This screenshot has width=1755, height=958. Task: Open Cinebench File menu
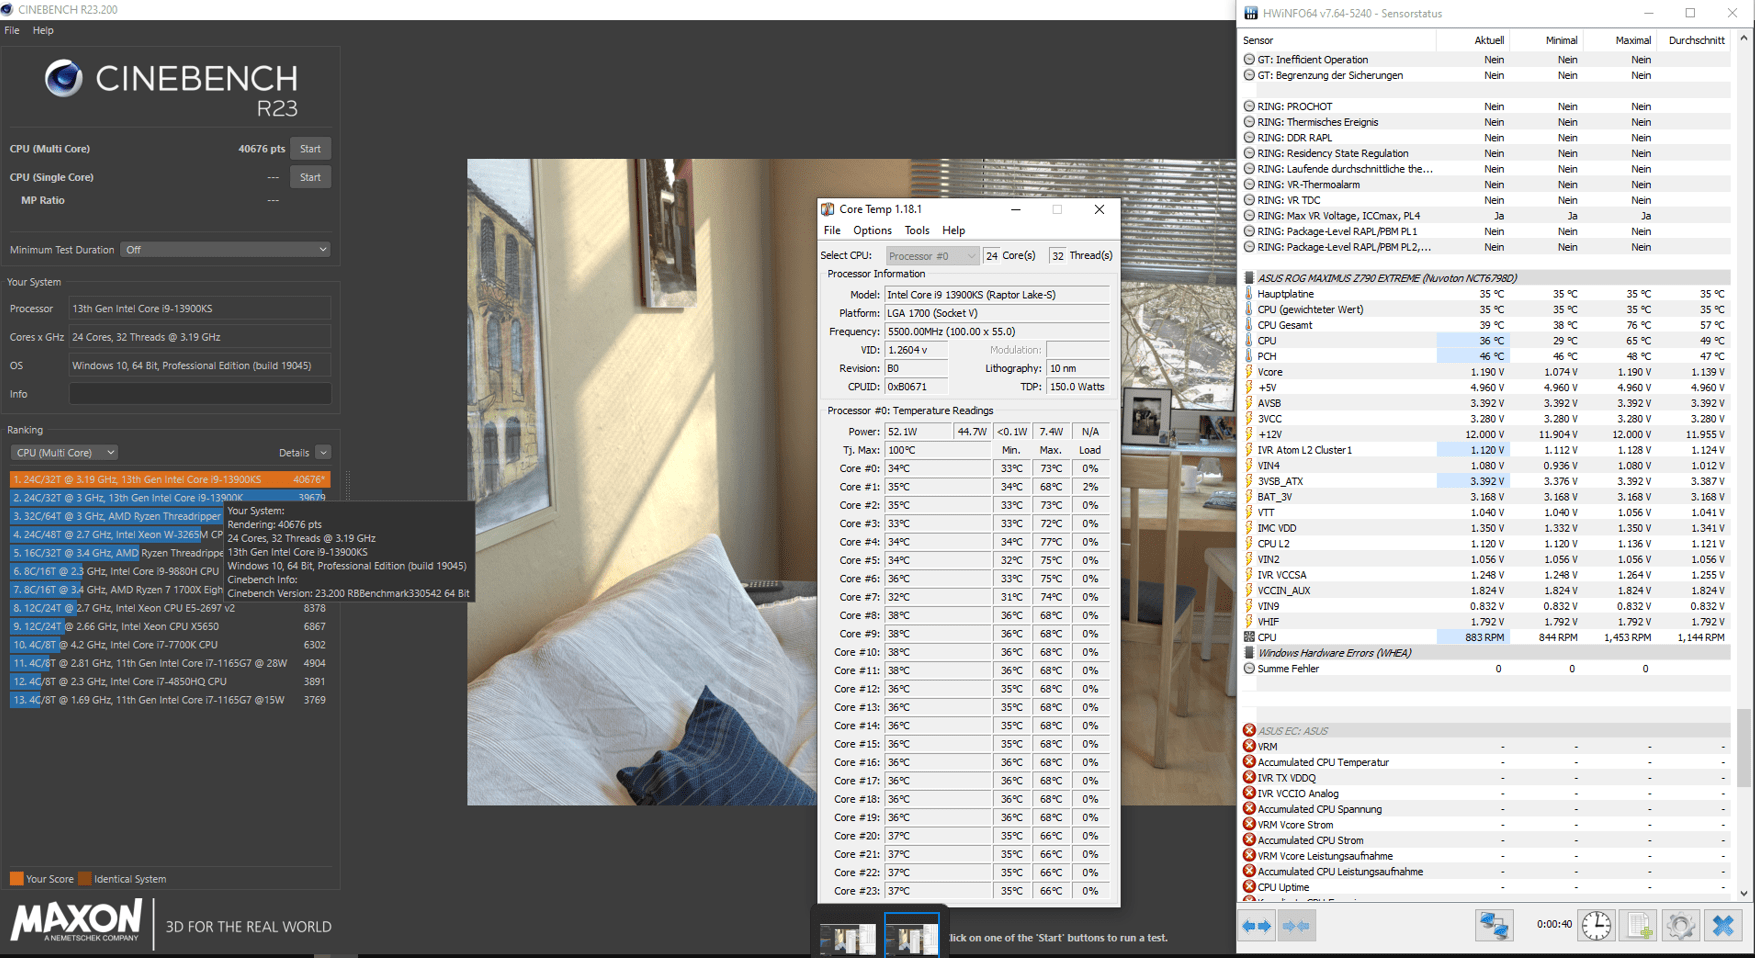click(x=12, y=30)
